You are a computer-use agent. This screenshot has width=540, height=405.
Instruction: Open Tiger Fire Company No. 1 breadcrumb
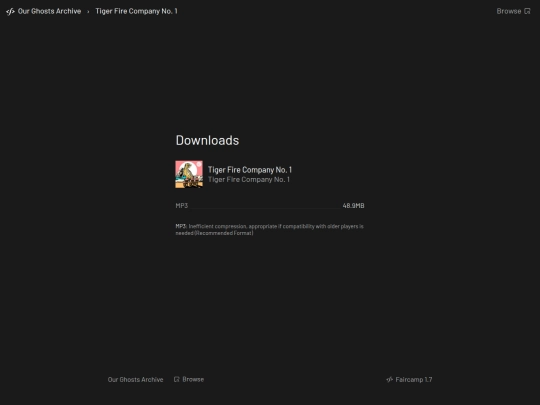pyautogui.click(x=136, y=11)
